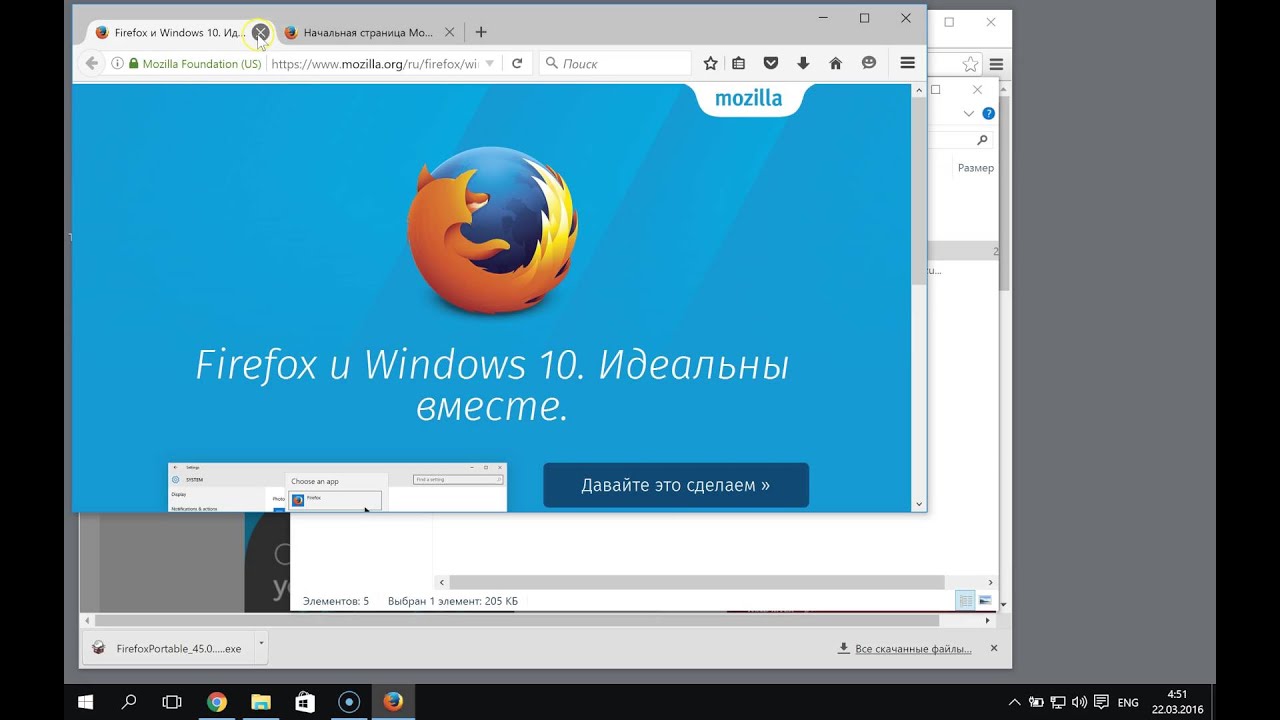The image size is (1280, 720).
Task: Go to Firefox home page icon
Action: coord(836,63)
